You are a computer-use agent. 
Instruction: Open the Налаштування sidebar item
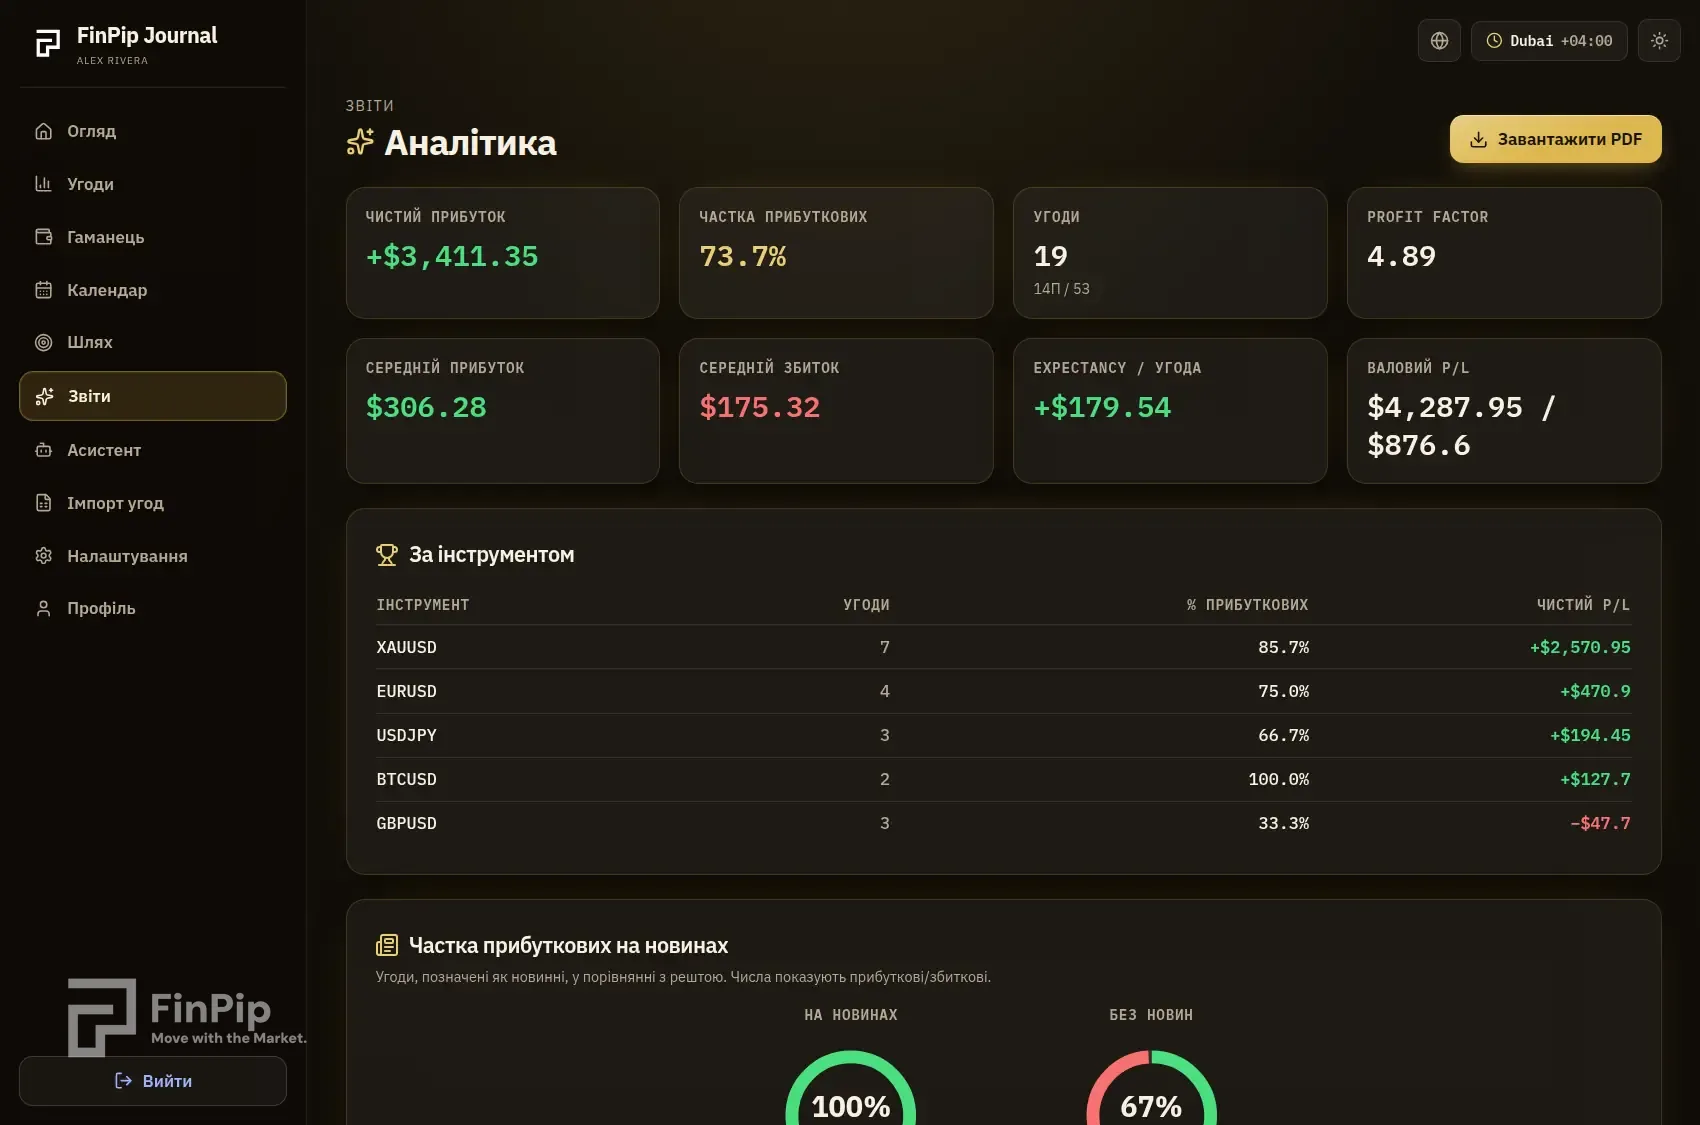click(x=153, y=556)
